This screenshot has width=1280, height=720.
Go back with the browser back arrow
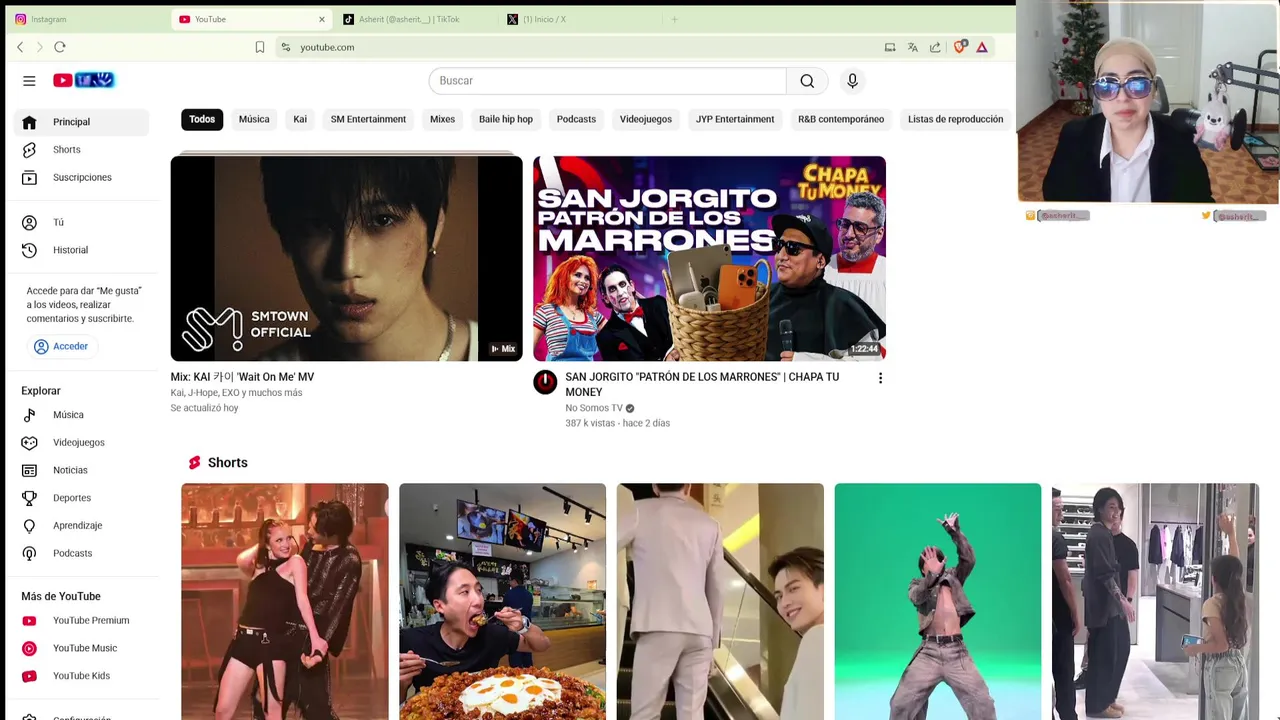[20, 47]
